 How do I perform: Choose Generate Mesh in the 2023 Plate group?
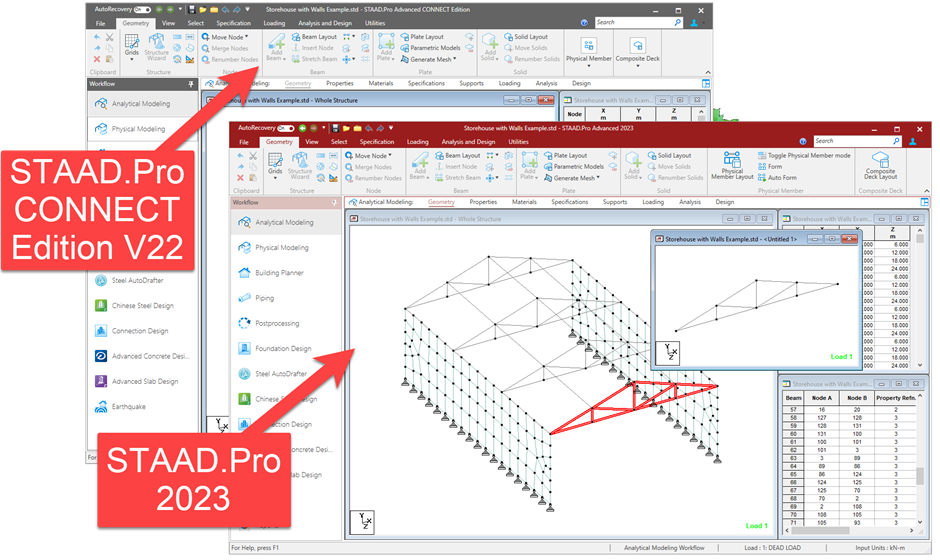(x=571, y=178)
